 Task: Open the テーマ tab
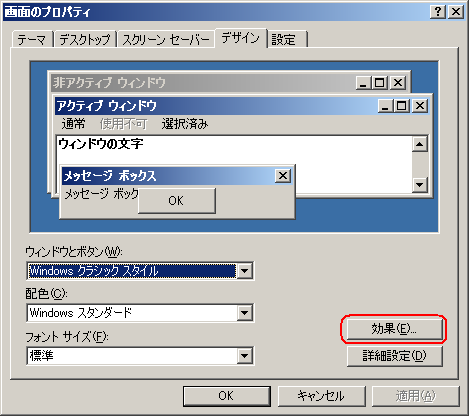[x=32, y=40]
